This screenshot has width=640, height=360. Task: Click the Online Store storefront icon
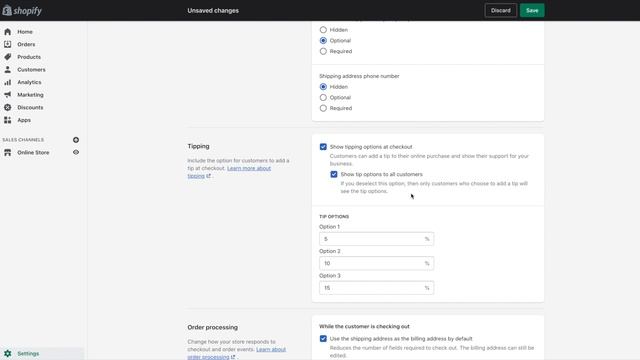pyautogui.click(x=7, y=152)
